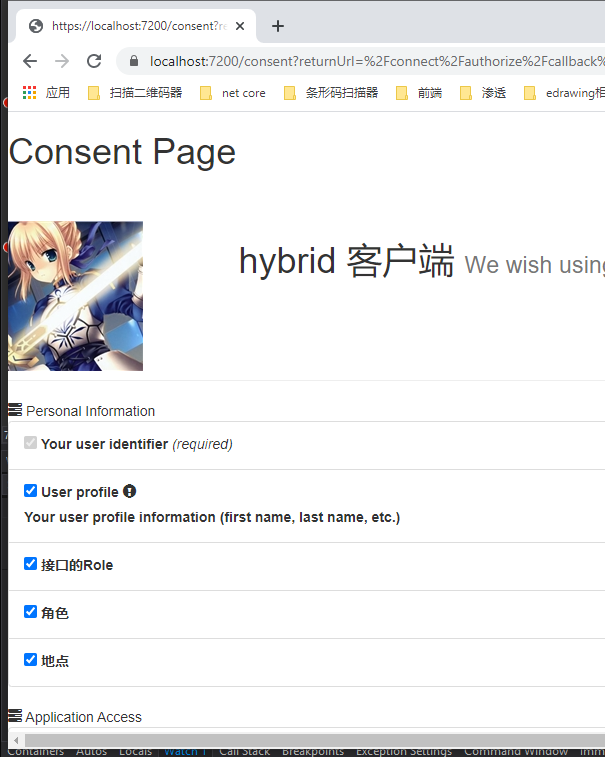Click the Application Access label
Screen dimensions: 605x757
84,717
